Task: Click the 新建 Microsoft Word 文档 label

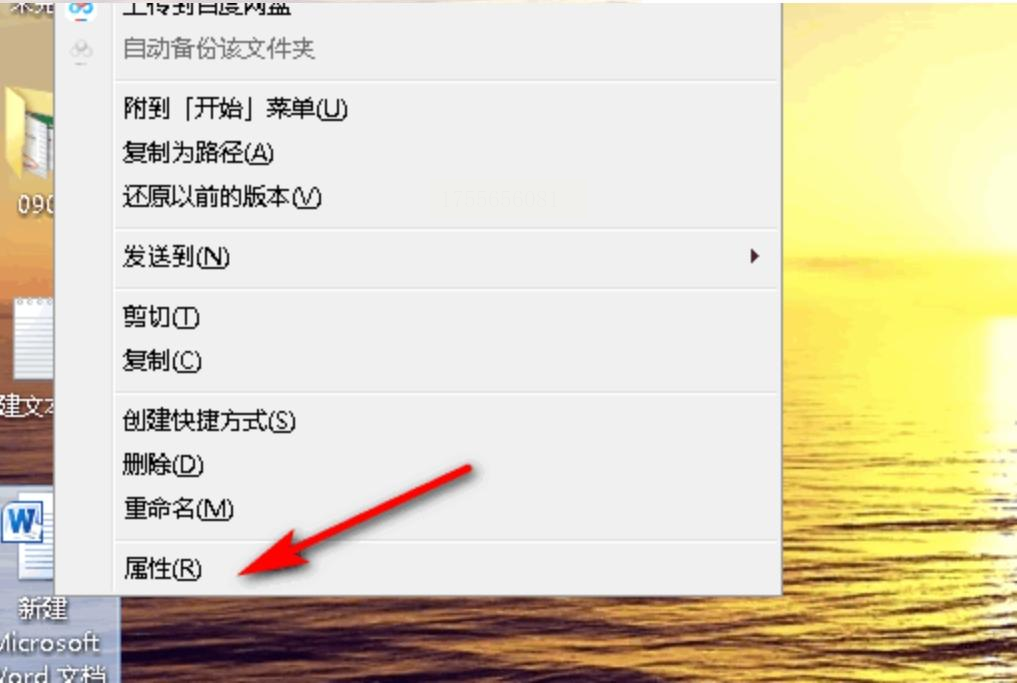Action: [x=52, y=641]
